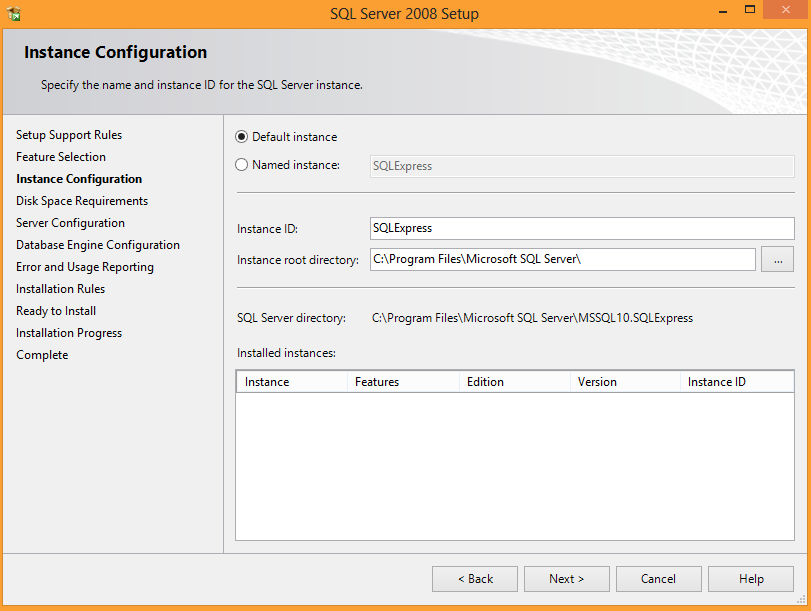Go to Setup Support Rules step

pos(69,135)
